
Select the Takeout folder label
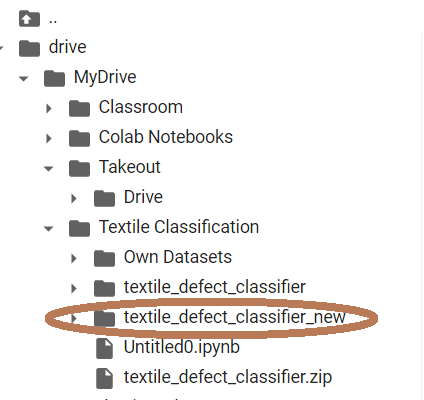(130, 167)
